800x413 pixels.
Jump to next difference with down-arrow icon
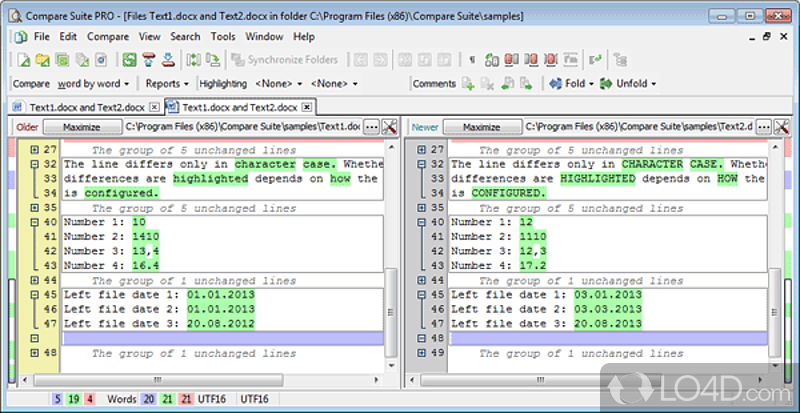[x=168, y=60]
